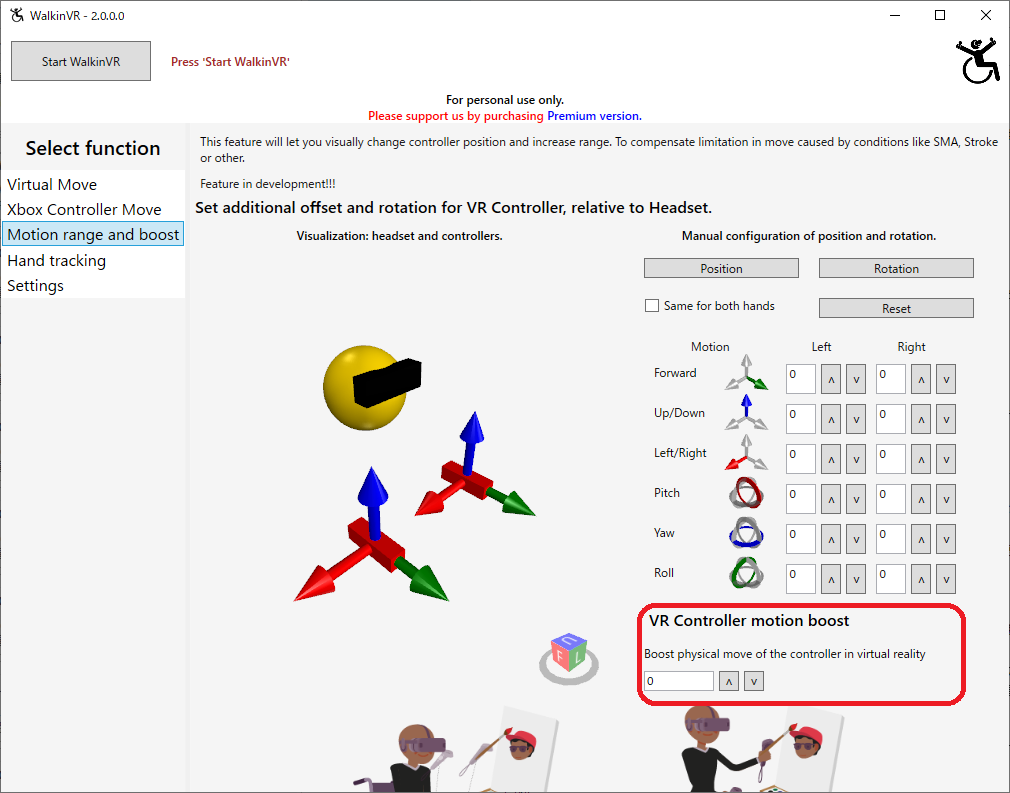Focus the Roll Right value field

click(x=891, y=579)
